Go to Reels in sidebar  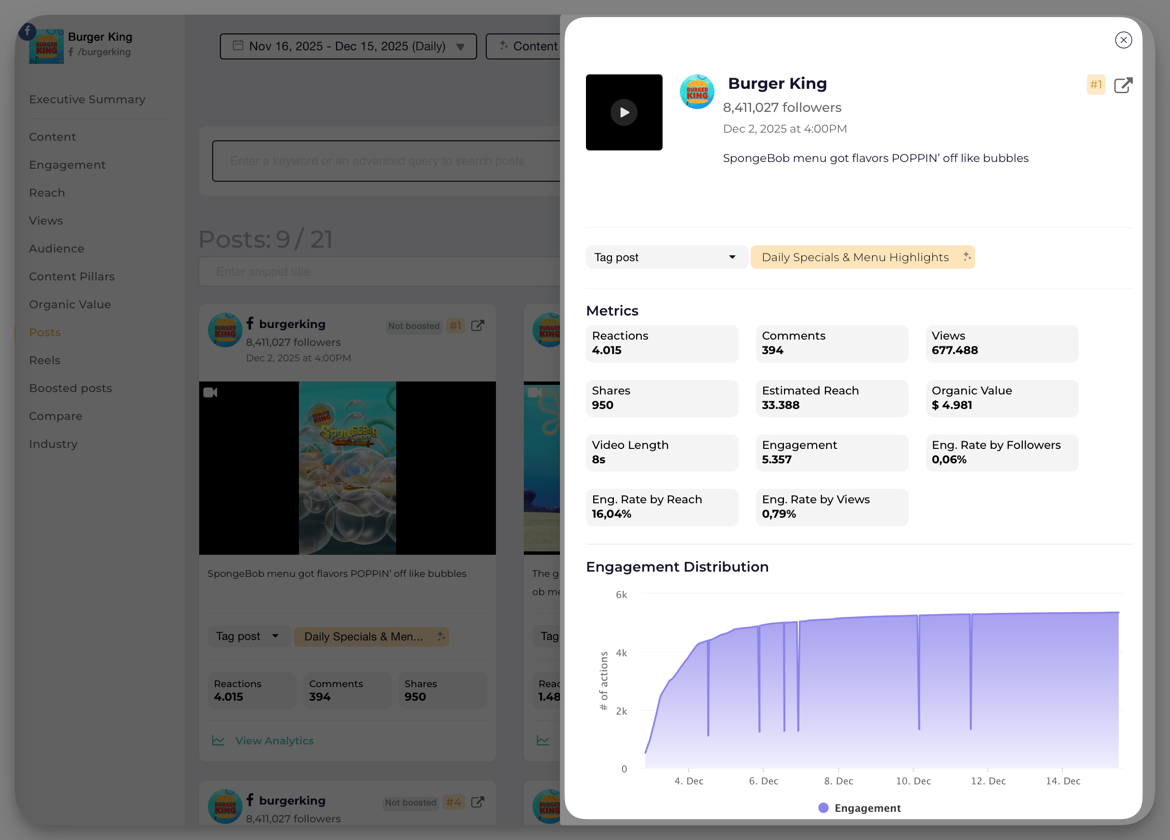tap(44, 360)
